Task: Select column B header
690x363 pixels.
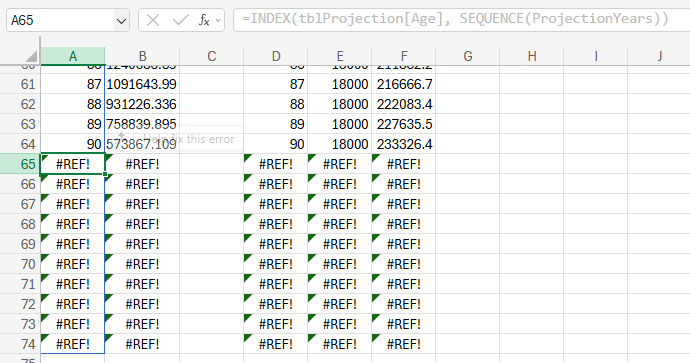Action: pyautogui.click(x=142, y=56)
